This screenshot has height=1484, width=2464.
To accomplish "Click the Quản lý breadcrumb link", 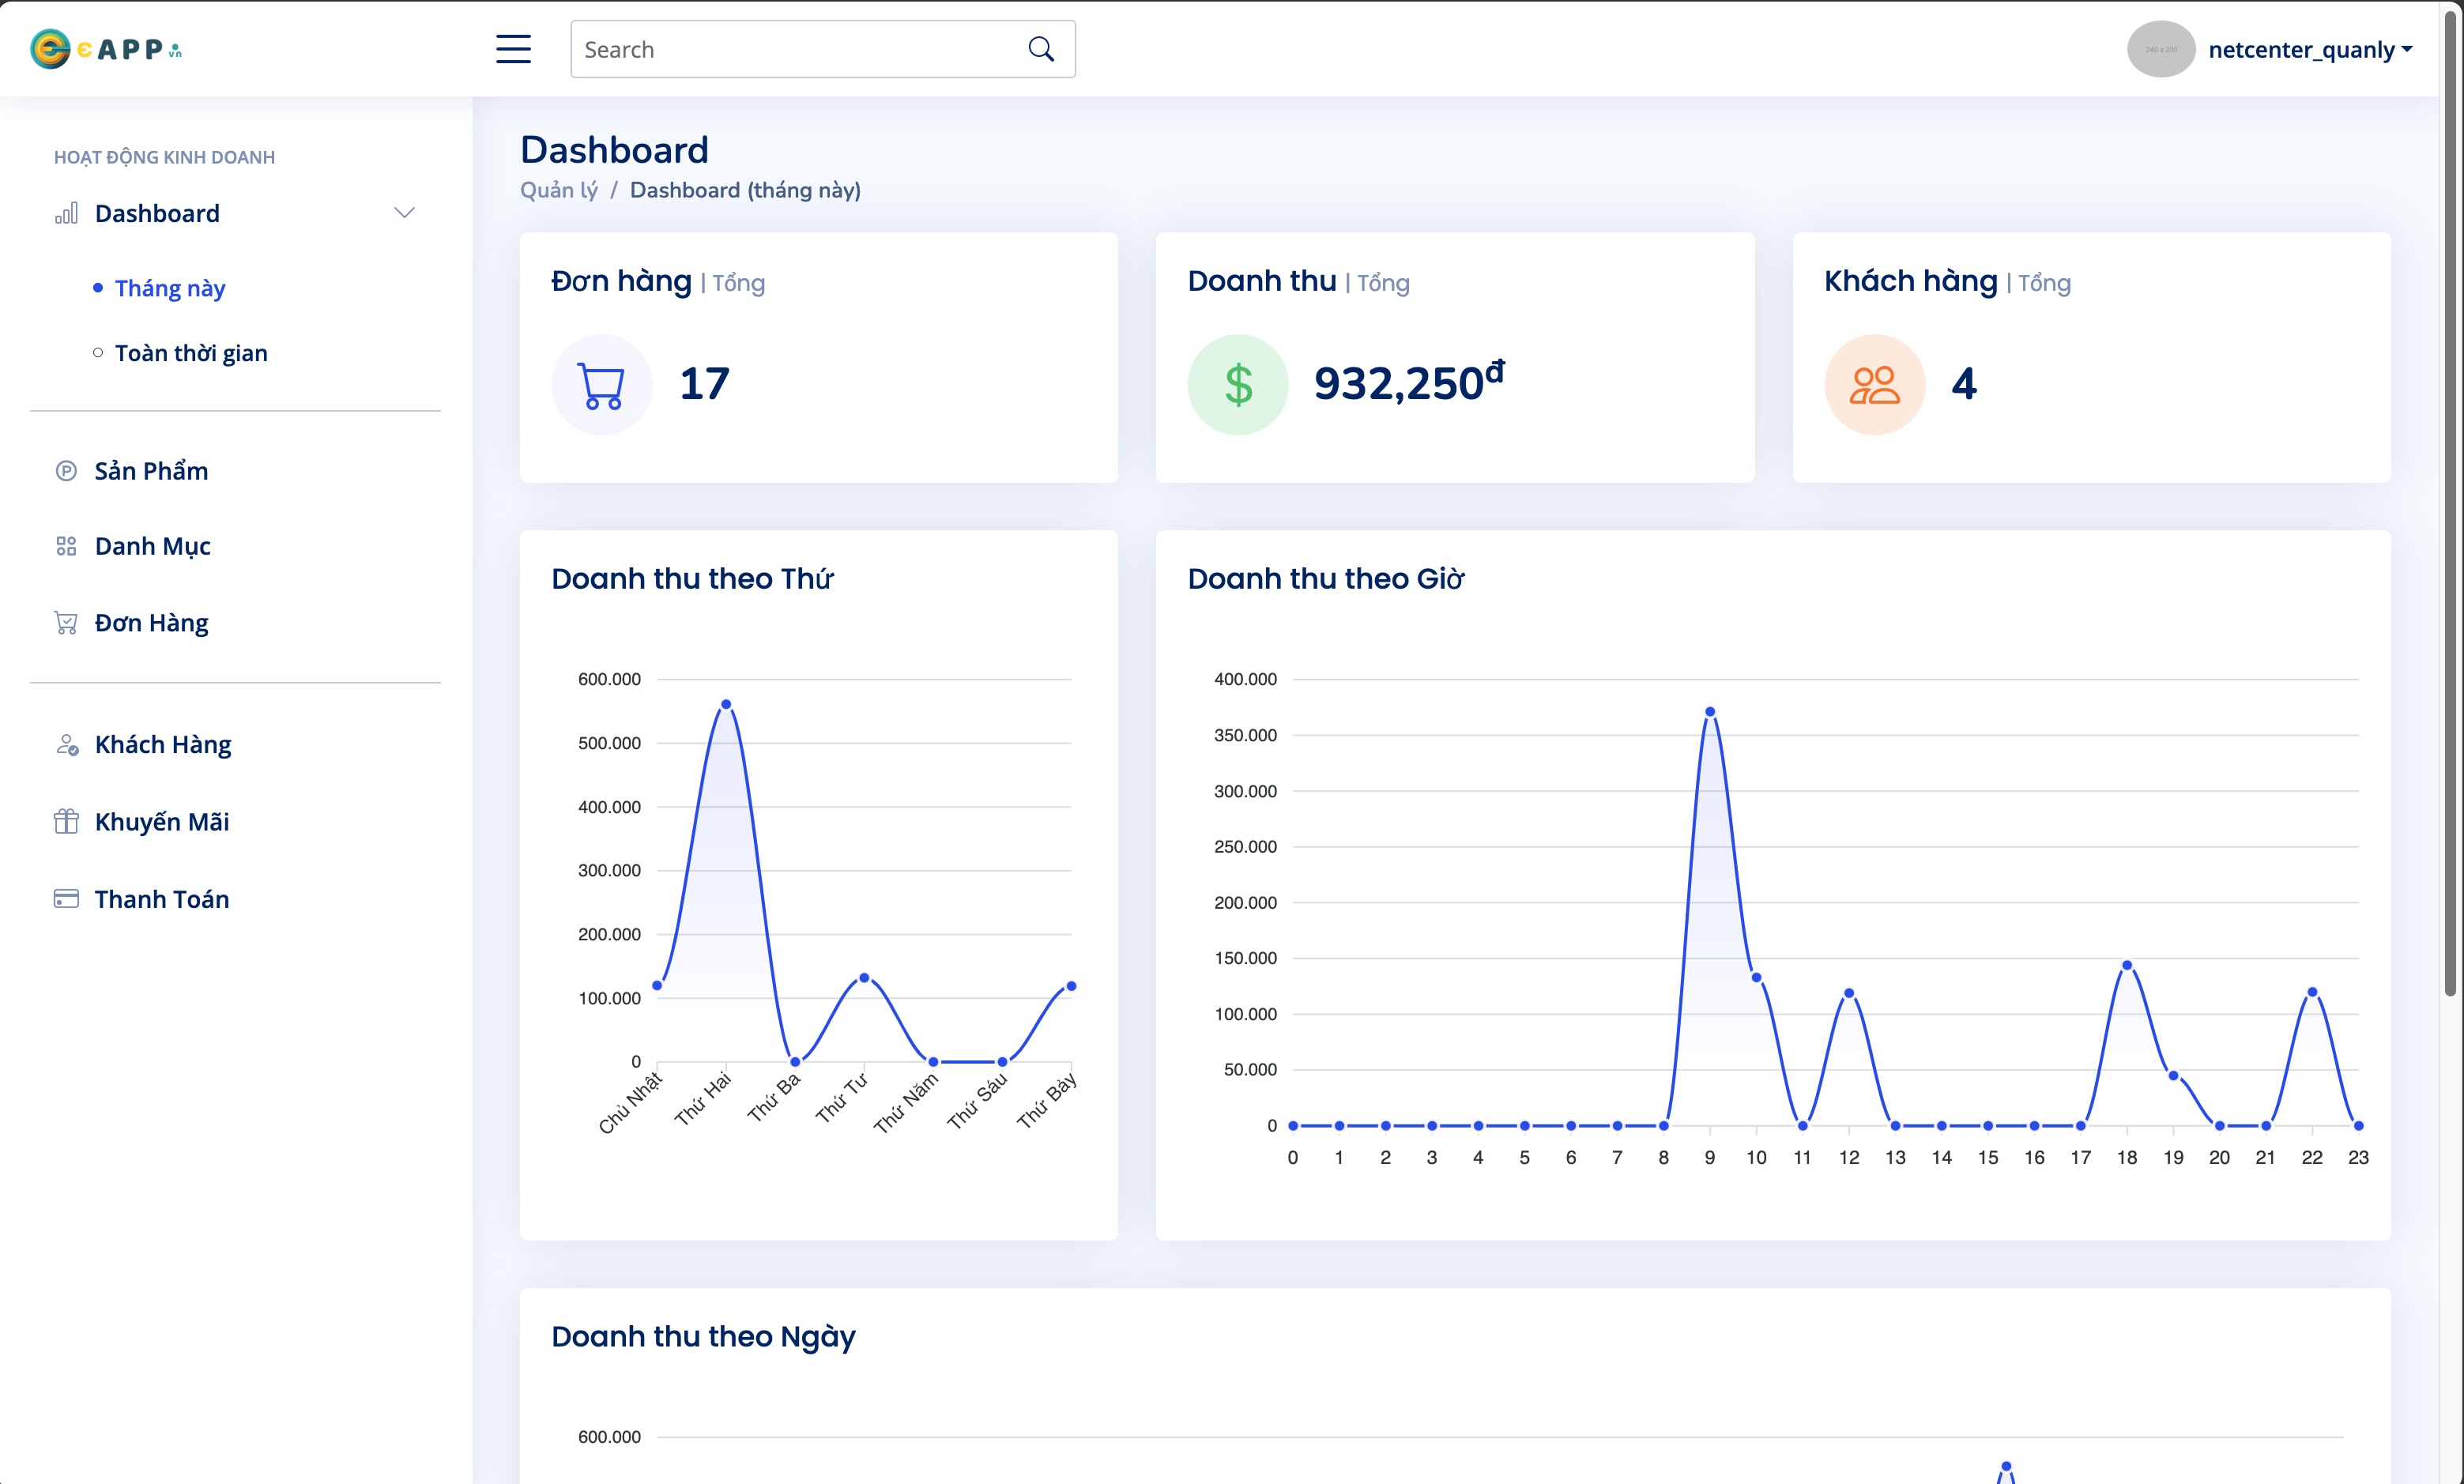I will coord(559,190).
